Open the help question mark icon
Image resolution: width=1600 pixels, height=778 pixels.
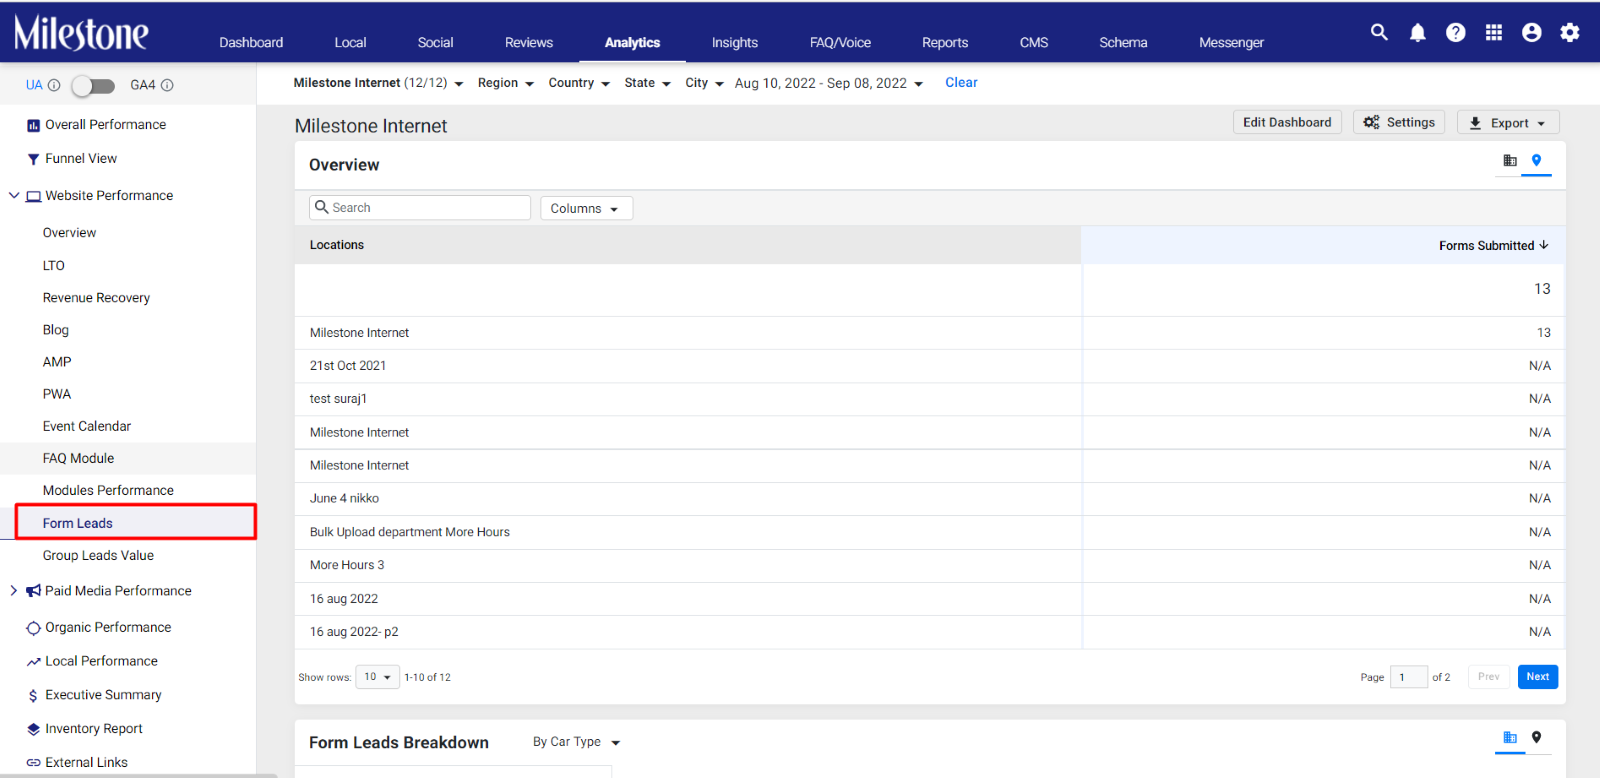[1456, 33]
